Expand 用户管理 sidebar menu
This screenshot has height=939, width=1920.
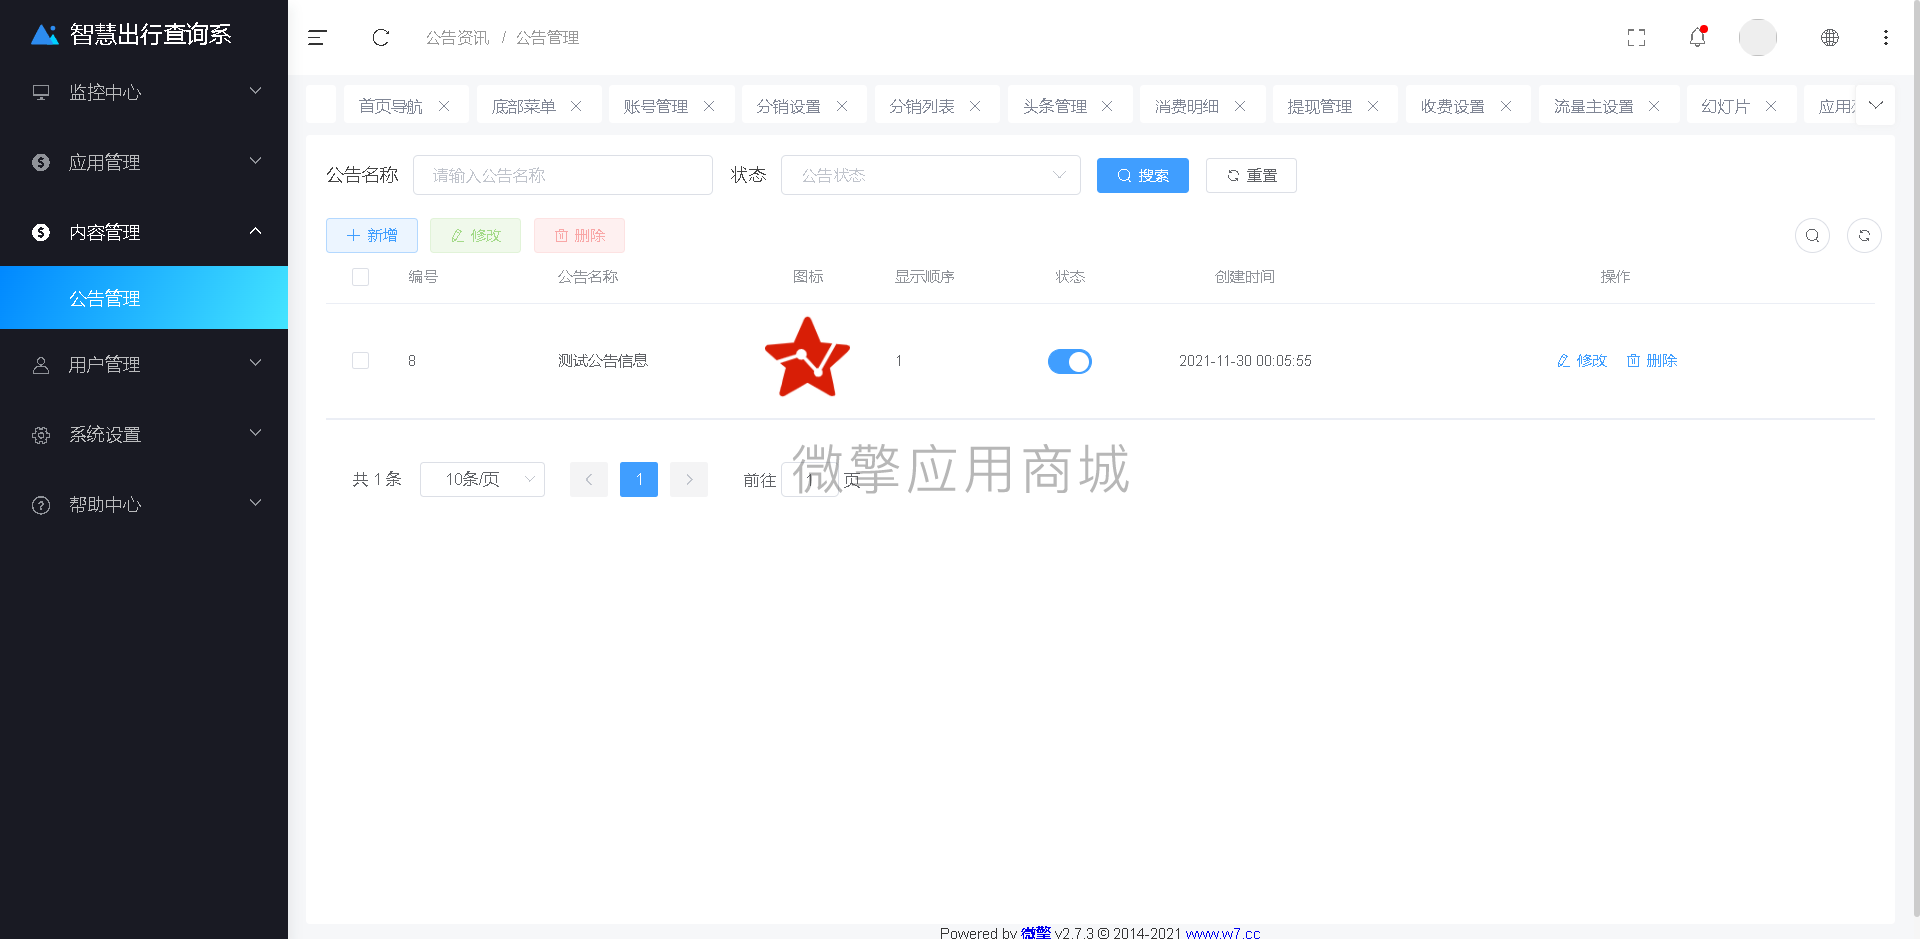point(144,364)
